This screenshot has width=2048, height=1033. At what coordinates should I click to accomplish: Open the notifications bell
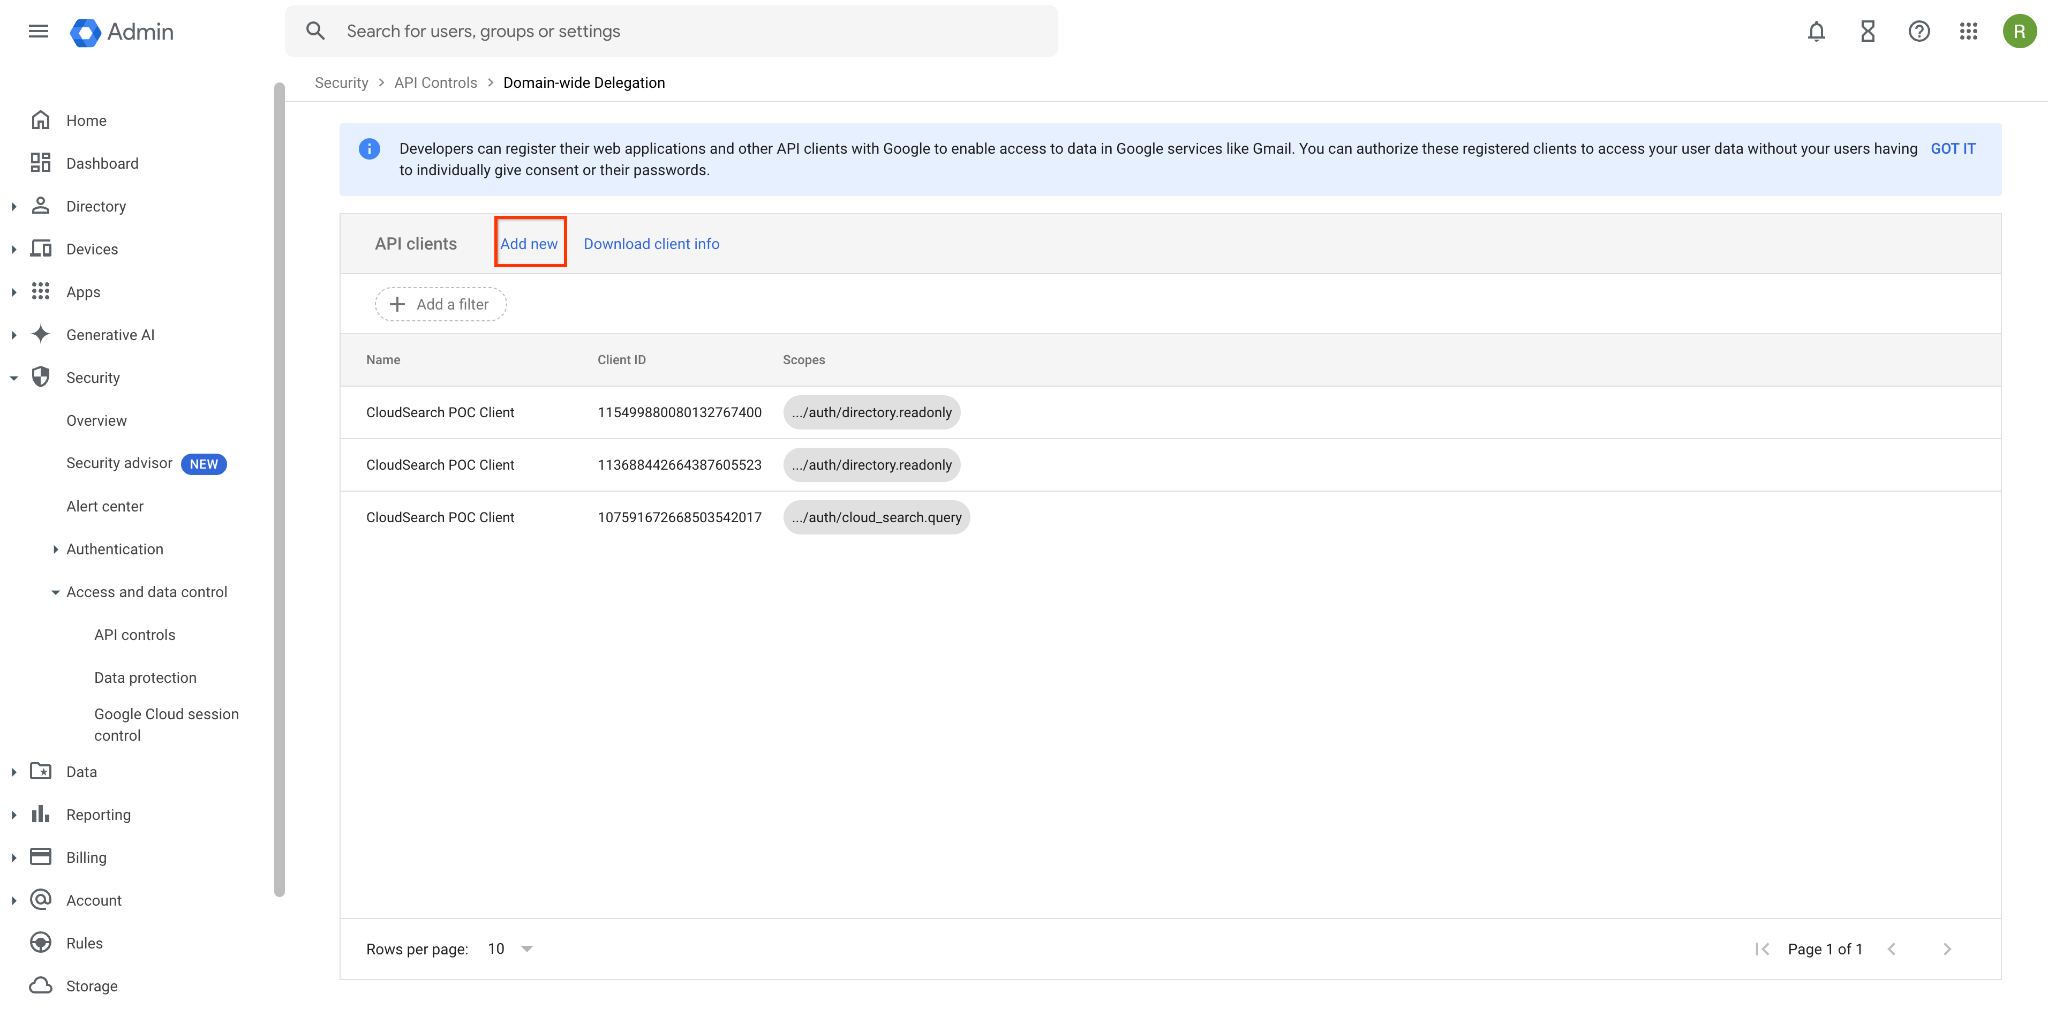tap(1816, 31)
